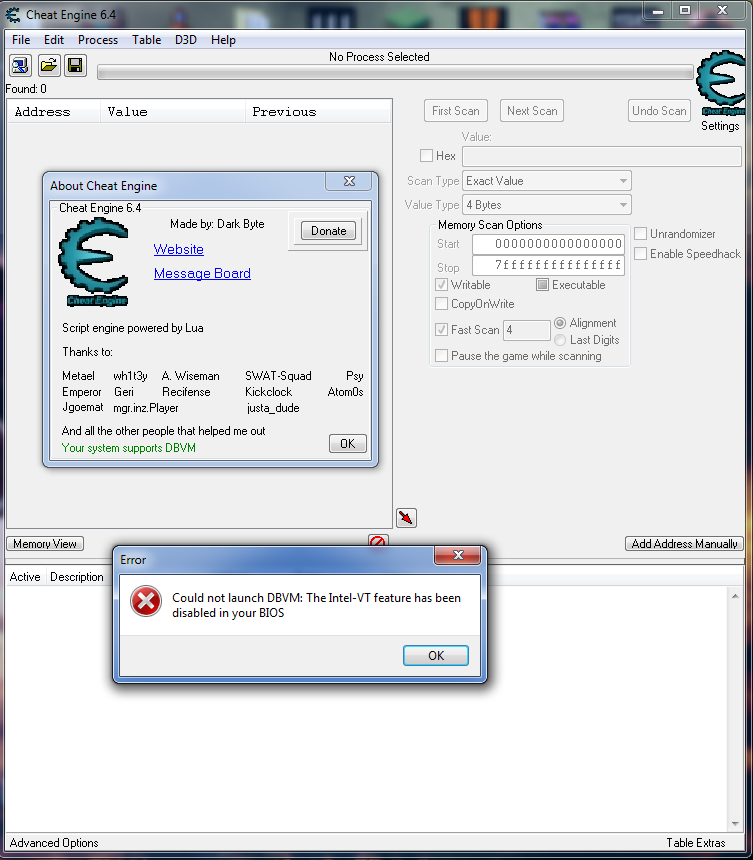Click the red arrow add-to-list icon
Viewport: 753px width, 860px height.
(406, 518)
